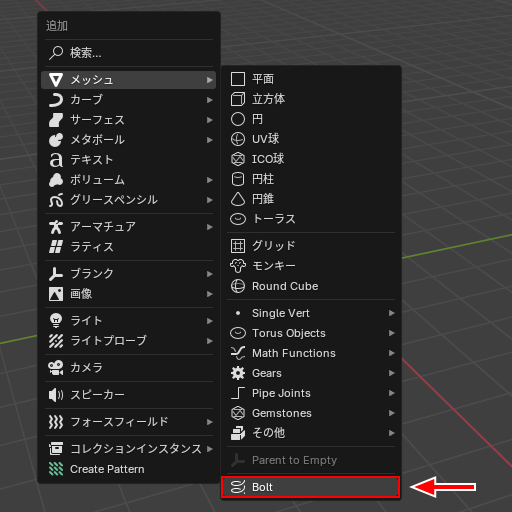The width and height of the screenshot is (512, 512).
Task: Select the UV球 sphere icon
Action: pyautogui.click(x=238, y=139)
